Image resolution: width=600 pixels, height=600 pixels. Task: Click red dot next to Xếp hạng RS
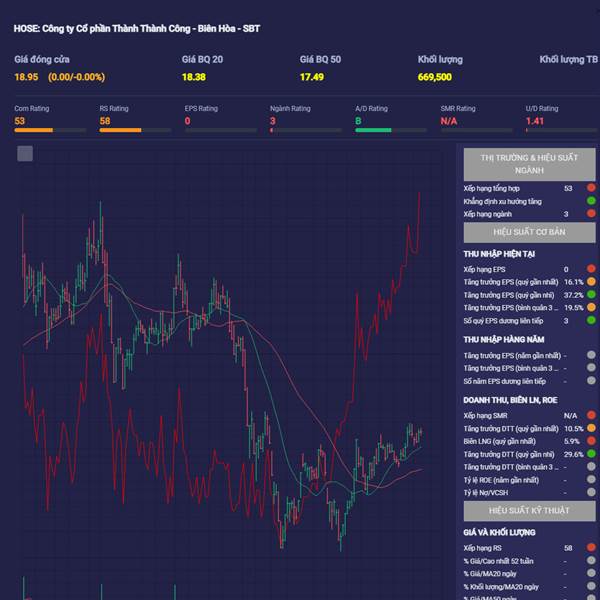591,548
